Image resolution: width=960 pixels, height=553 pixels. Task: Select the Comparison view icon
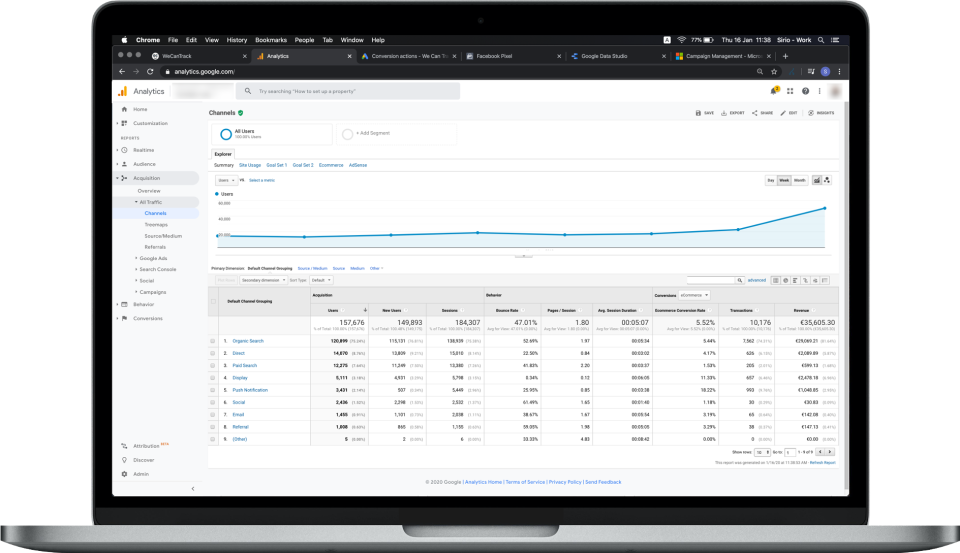805,280
